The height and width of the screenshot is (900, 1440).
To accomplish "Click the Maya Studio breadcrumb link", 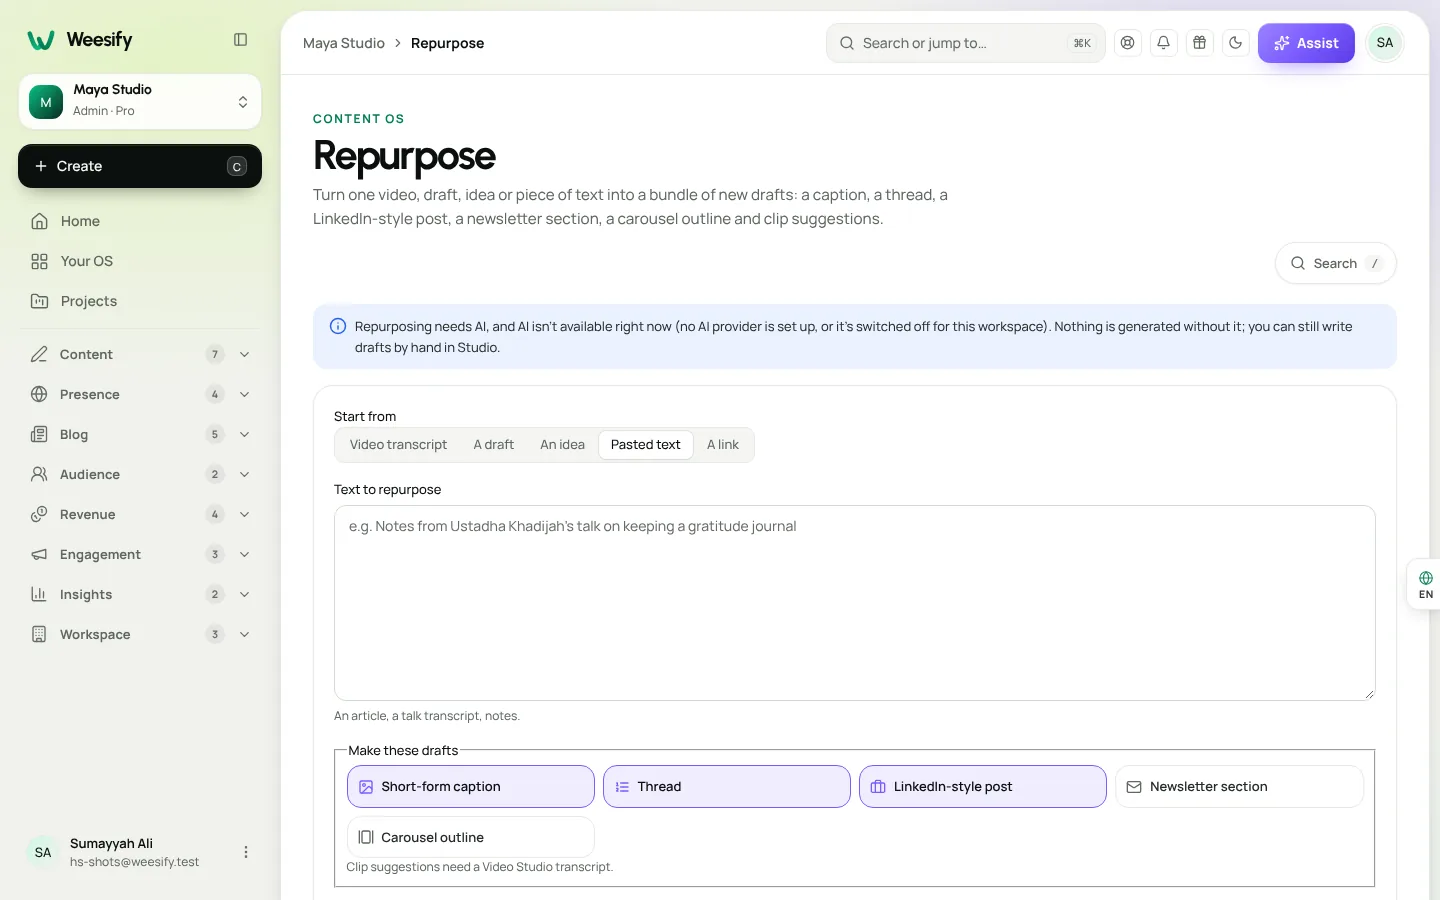I will [344, 43].
